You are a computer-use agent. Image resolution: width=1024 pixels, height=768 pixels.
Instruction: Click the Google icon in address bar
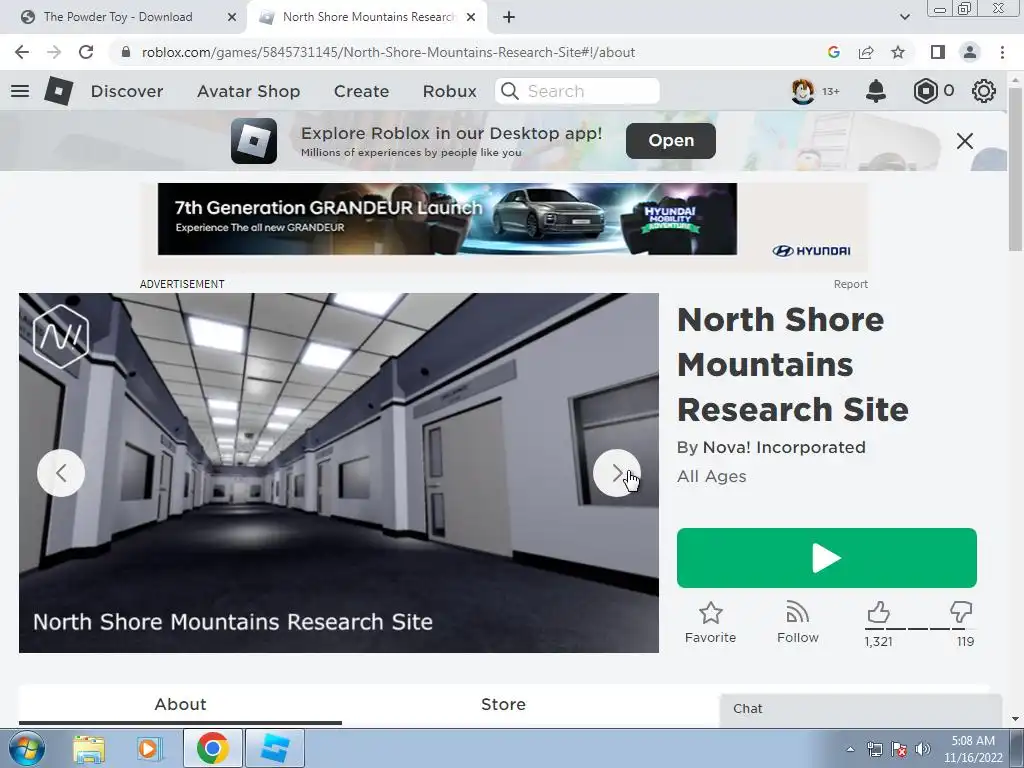coord(833,52)
